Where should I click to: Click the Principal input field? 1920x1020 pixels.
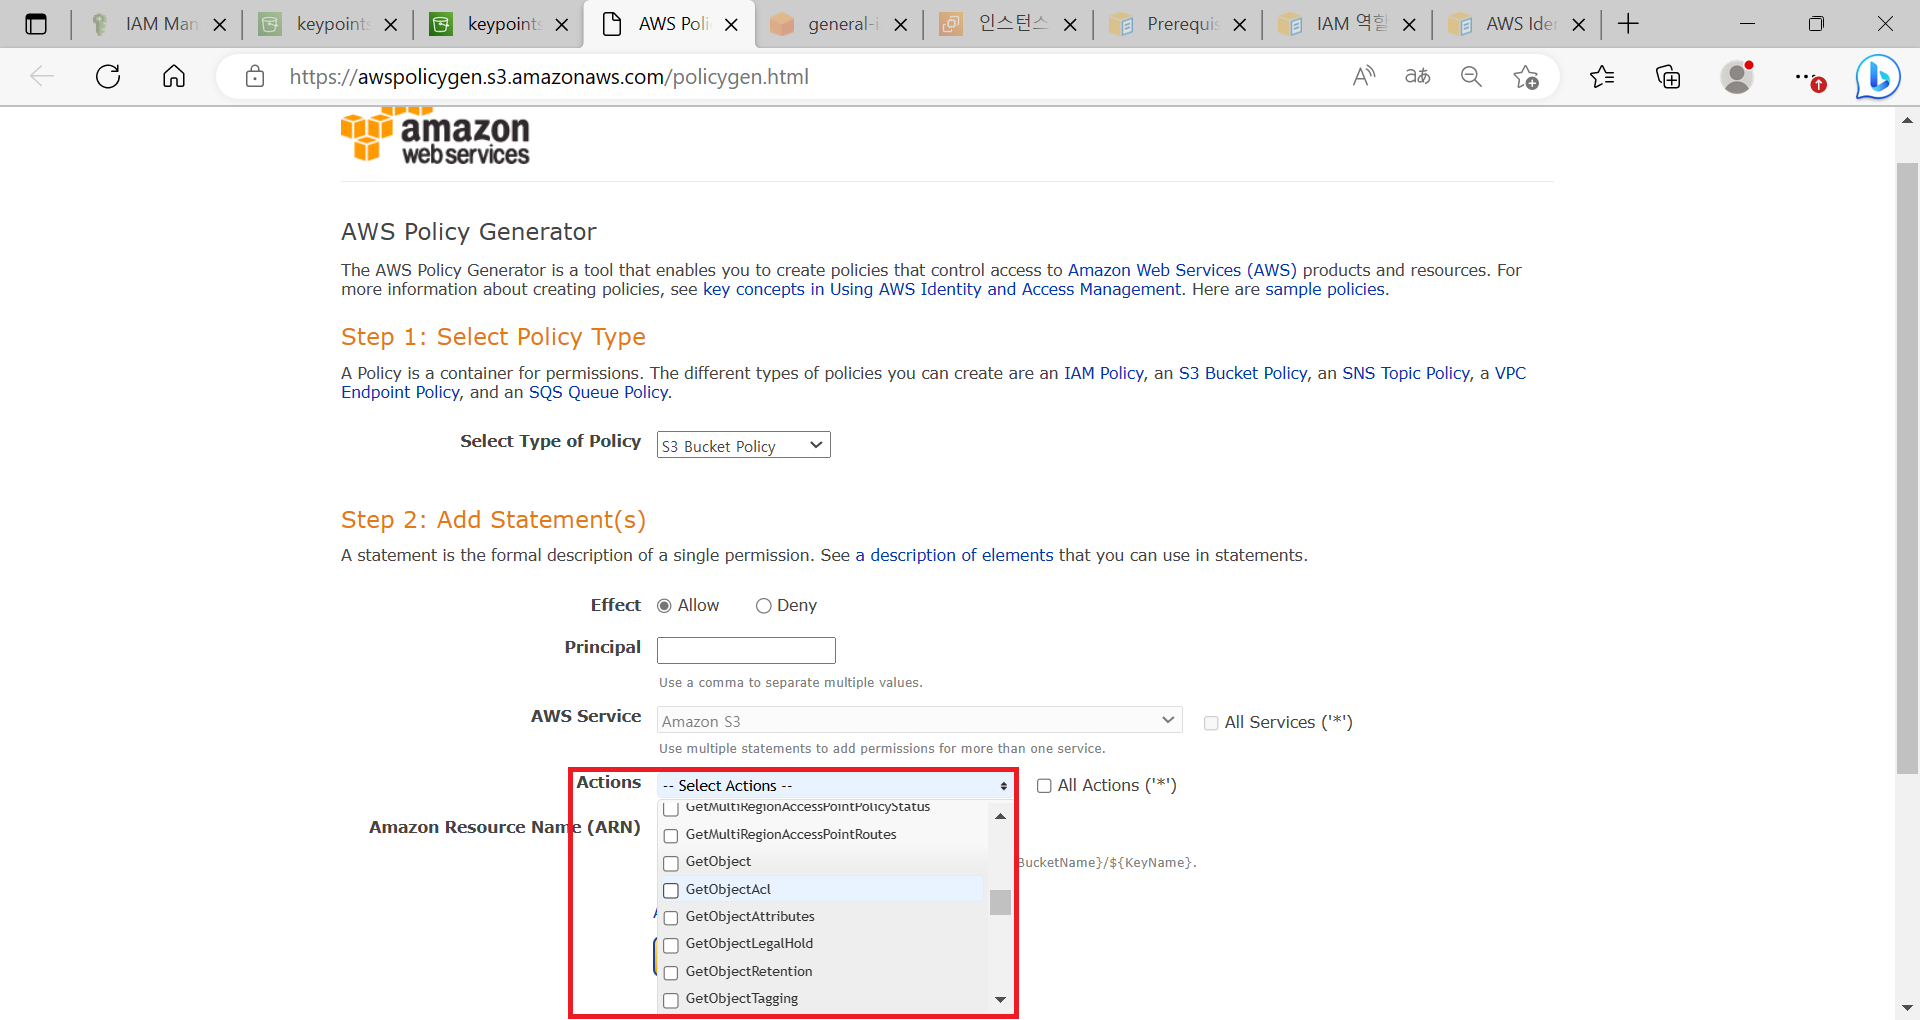click(746, 650)
